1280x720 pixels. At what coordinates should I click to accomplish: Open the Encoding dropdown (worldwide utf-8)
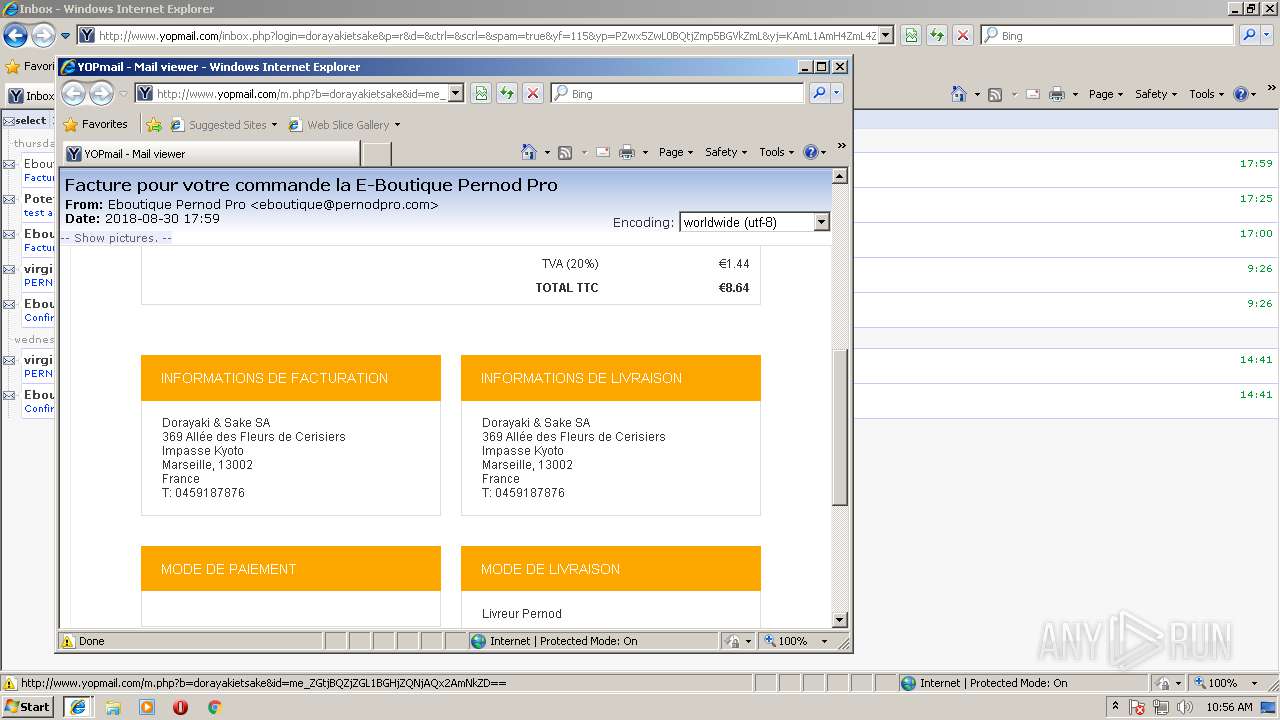pos(754,222)
